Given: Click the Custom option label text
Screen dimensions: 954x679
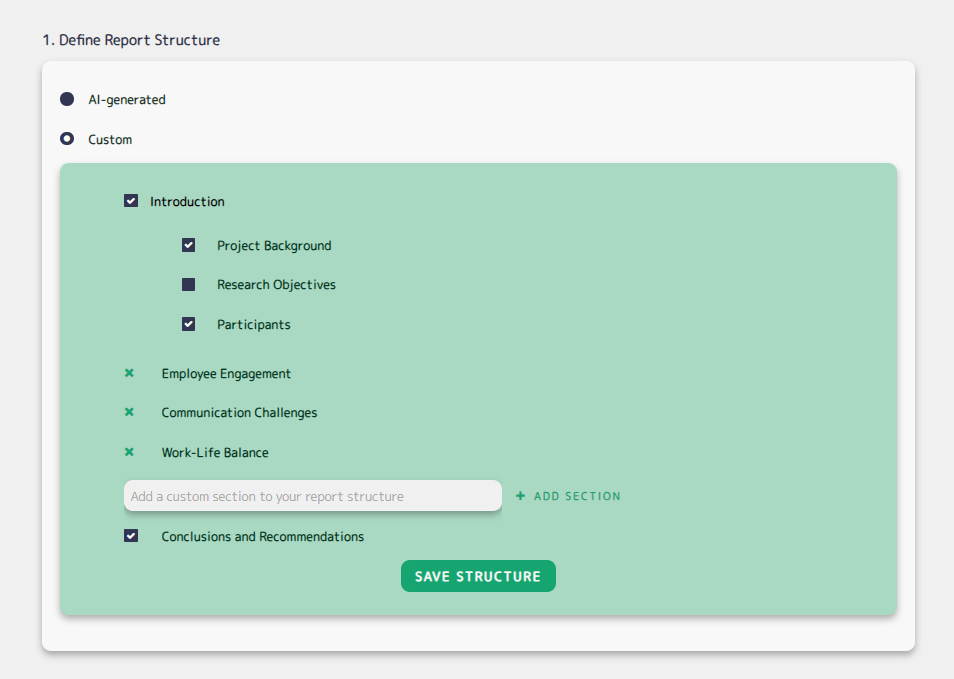Looking at the screenshot, I should 109,139.
